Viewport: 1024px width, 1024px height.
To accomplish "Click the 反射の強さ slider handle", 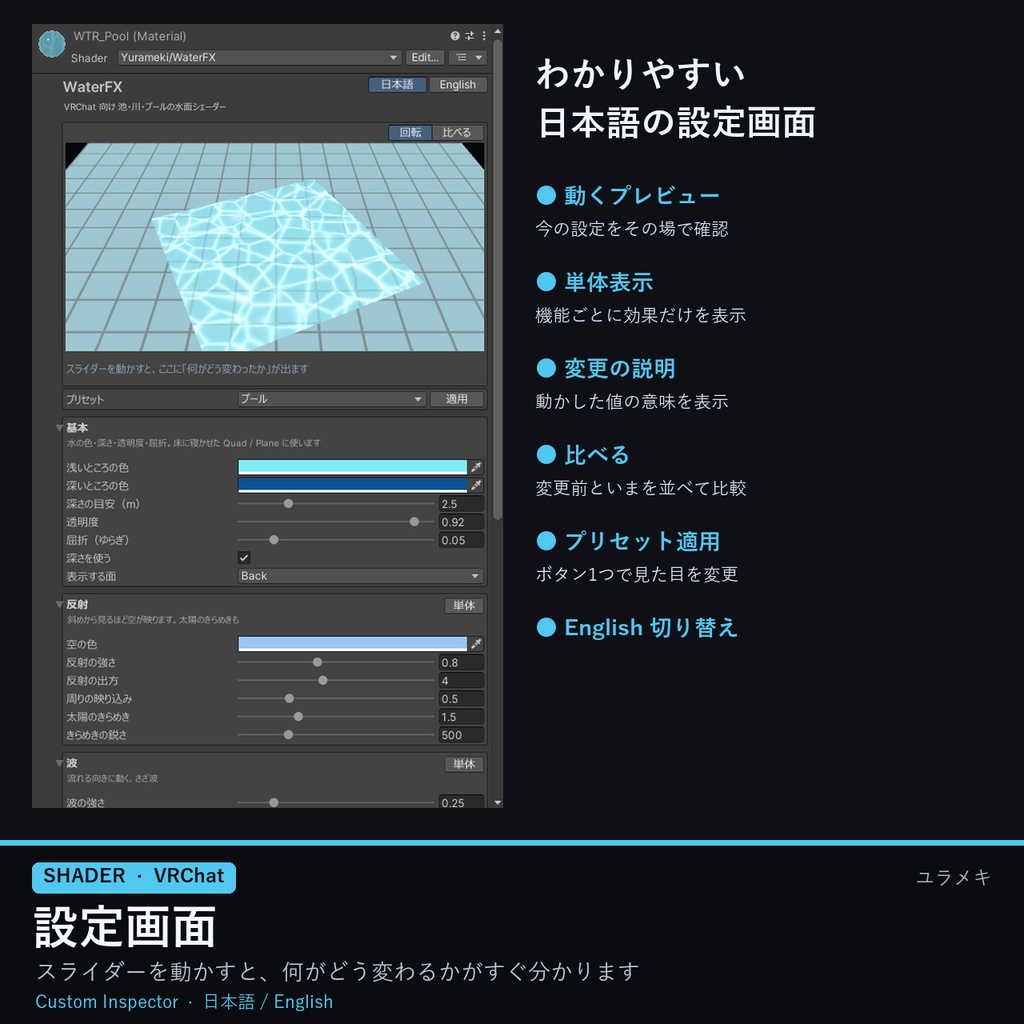I will coord(317,662).
